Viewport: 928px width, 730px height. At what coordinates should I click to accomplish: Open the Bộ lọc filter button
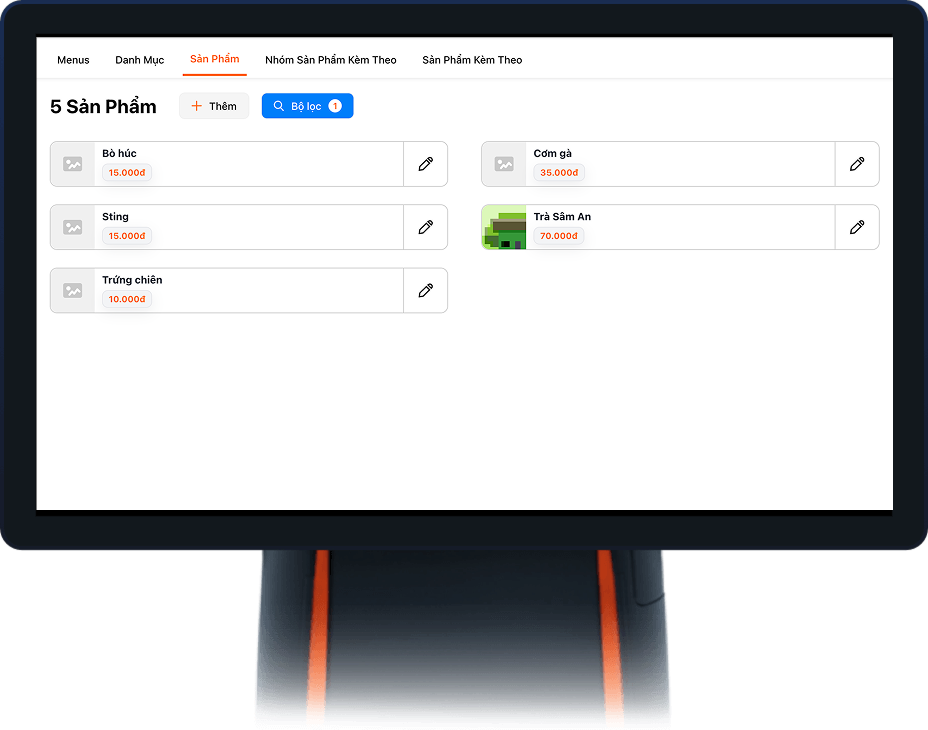click(x=307, y=106)
